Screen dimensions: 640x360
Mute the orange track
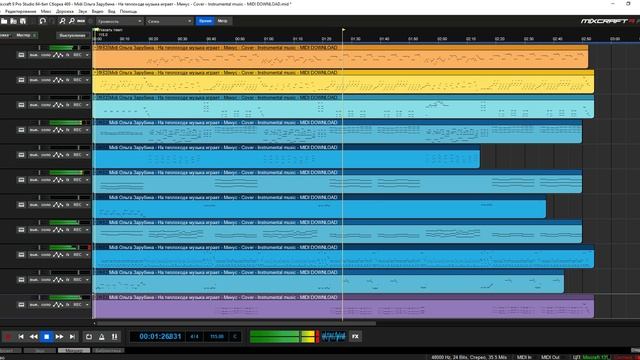point(34,55)
